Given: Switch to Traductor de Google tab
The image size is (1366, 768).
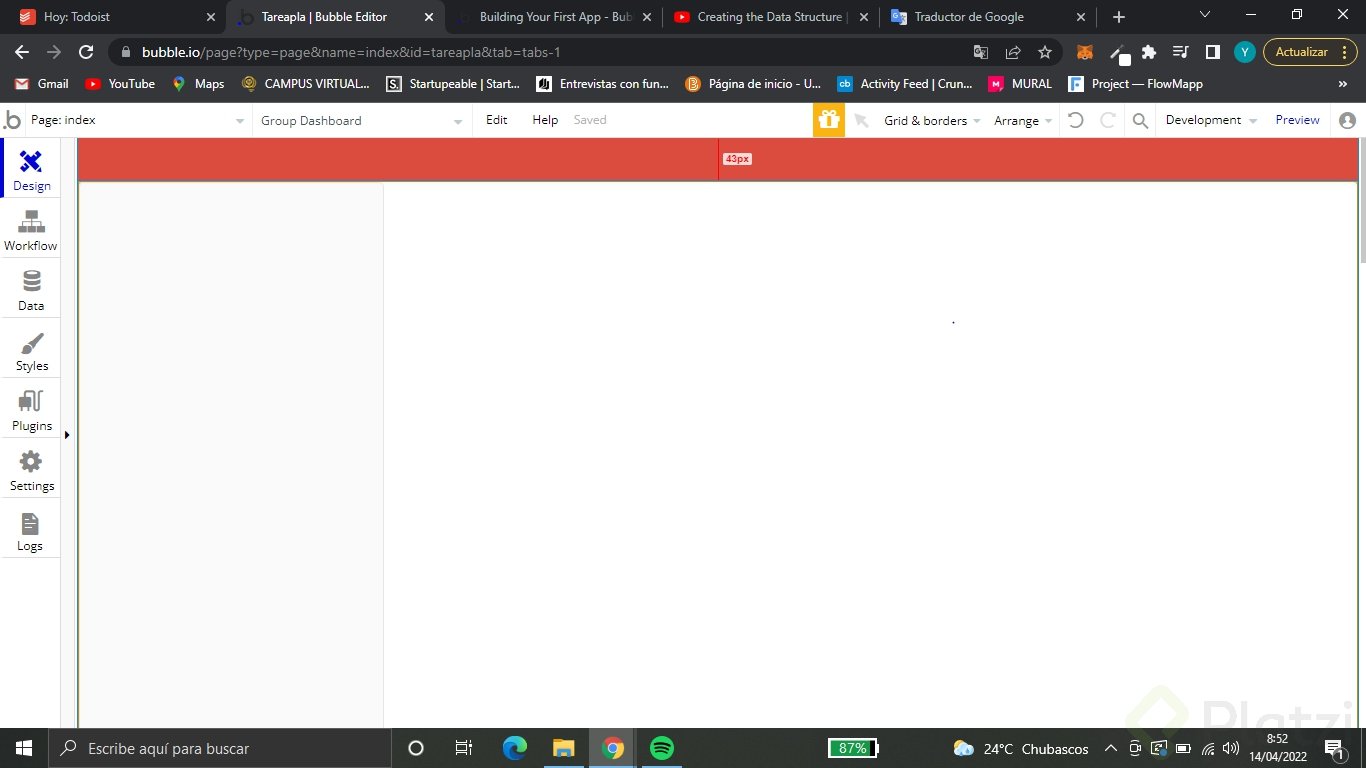Looking at the screenshot, I should pos(987,17).
